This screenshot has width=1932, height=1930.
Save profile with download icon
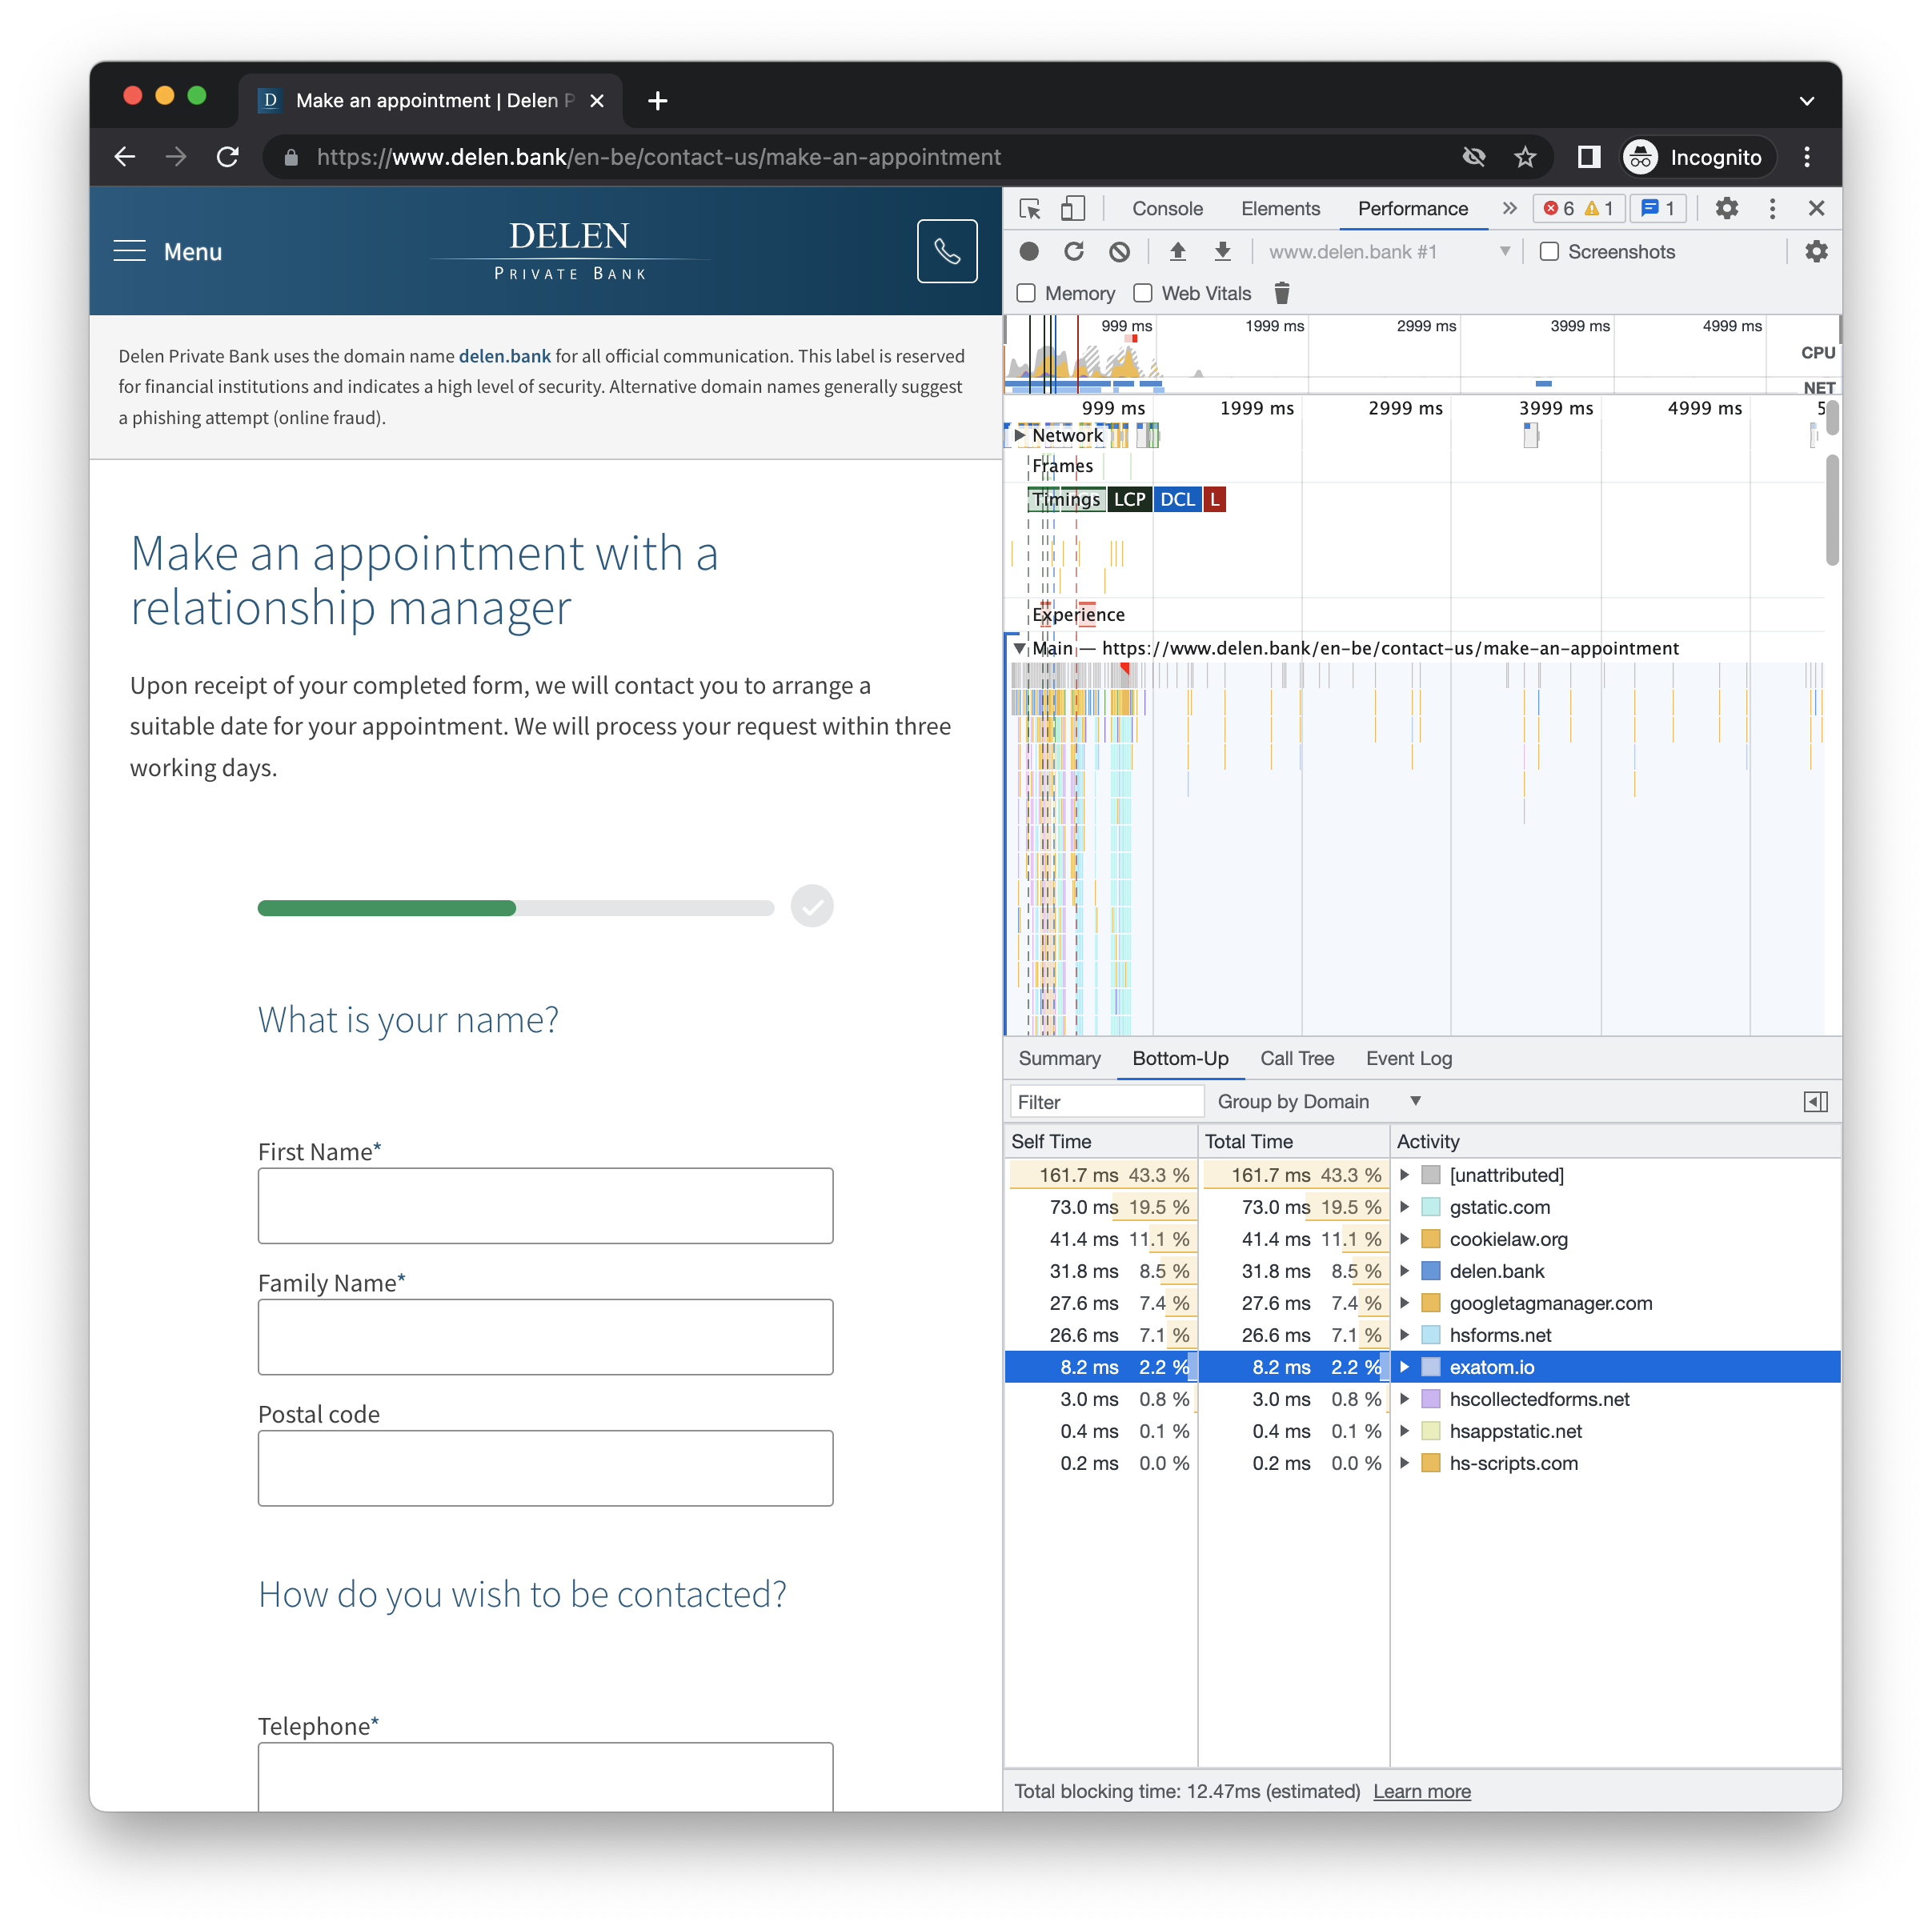click(x=1222, y=252)
